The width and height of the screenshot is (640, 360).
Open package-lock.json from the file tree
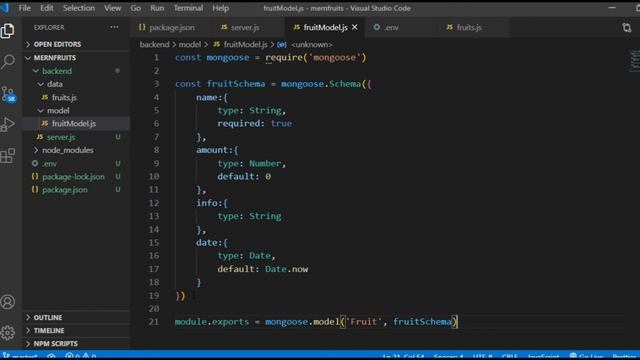tap(73, 176)
